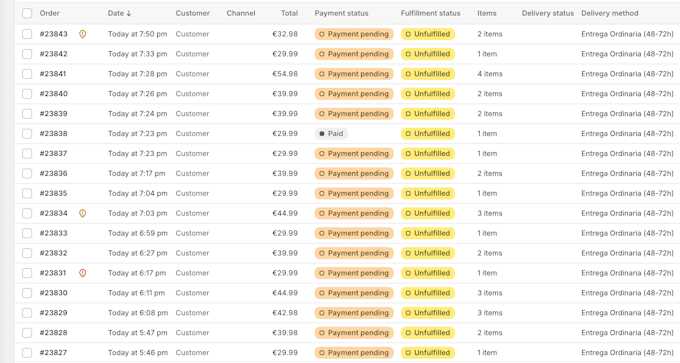Expand the 4 items list of order #23841
This screenshot has height=363, width=680.
coord(490,74)
